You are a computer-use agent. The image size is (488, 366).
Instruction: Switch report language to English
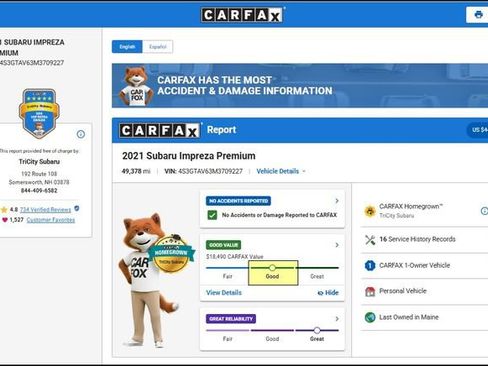click(x=127, y=47)
